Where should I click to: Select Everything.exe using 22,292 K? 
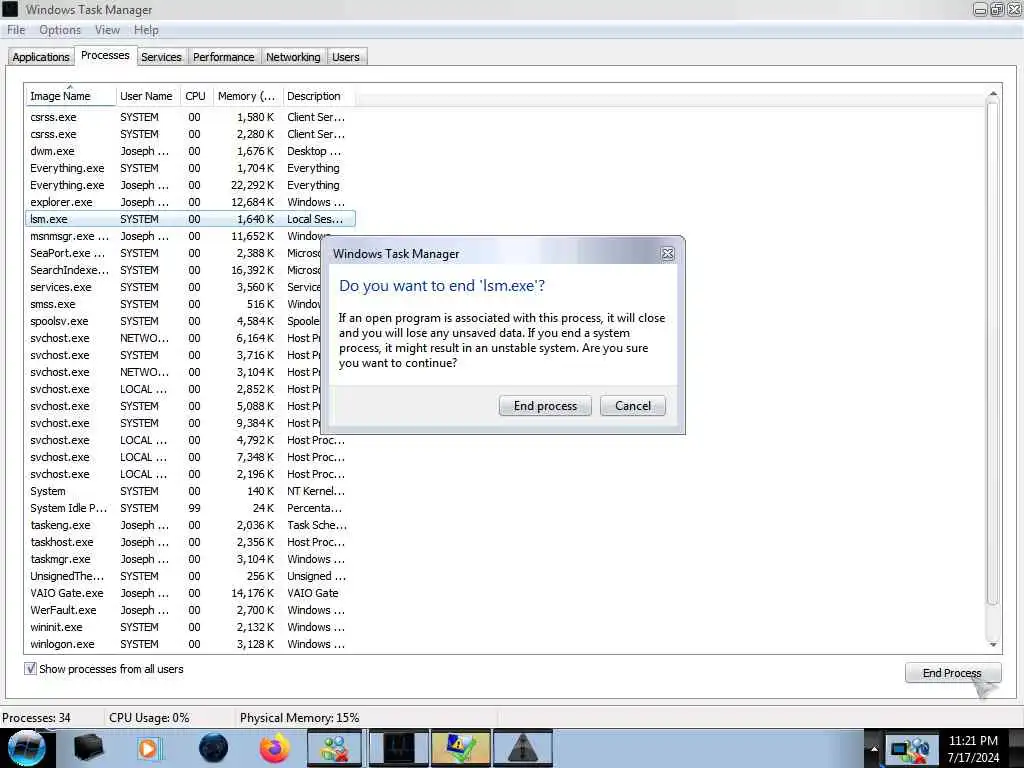click(190, 185)
